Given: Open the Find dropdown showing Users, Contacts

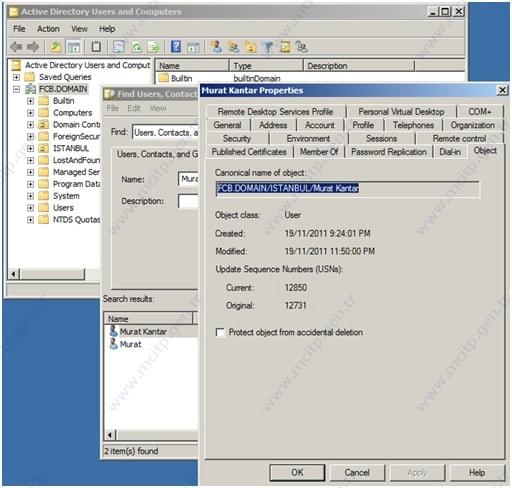Looking at the screenshot, I should point(166,133).
